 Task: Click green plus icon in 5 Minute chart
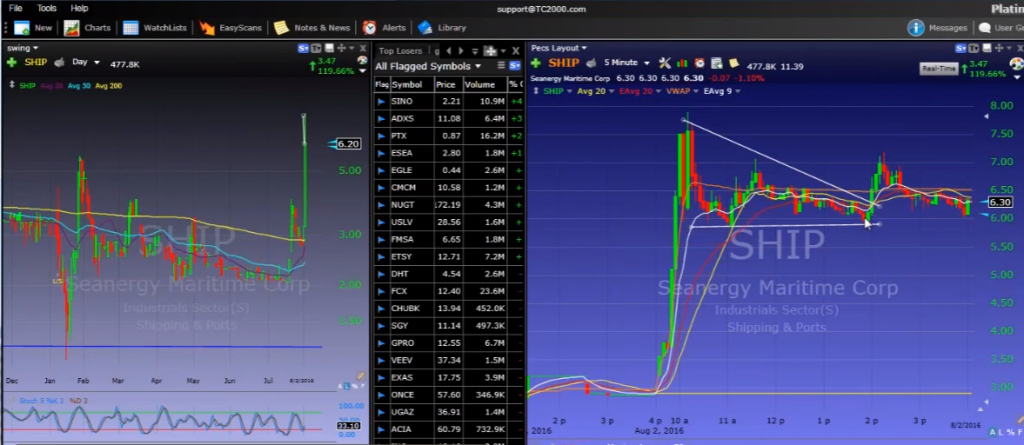pos(536,63)
